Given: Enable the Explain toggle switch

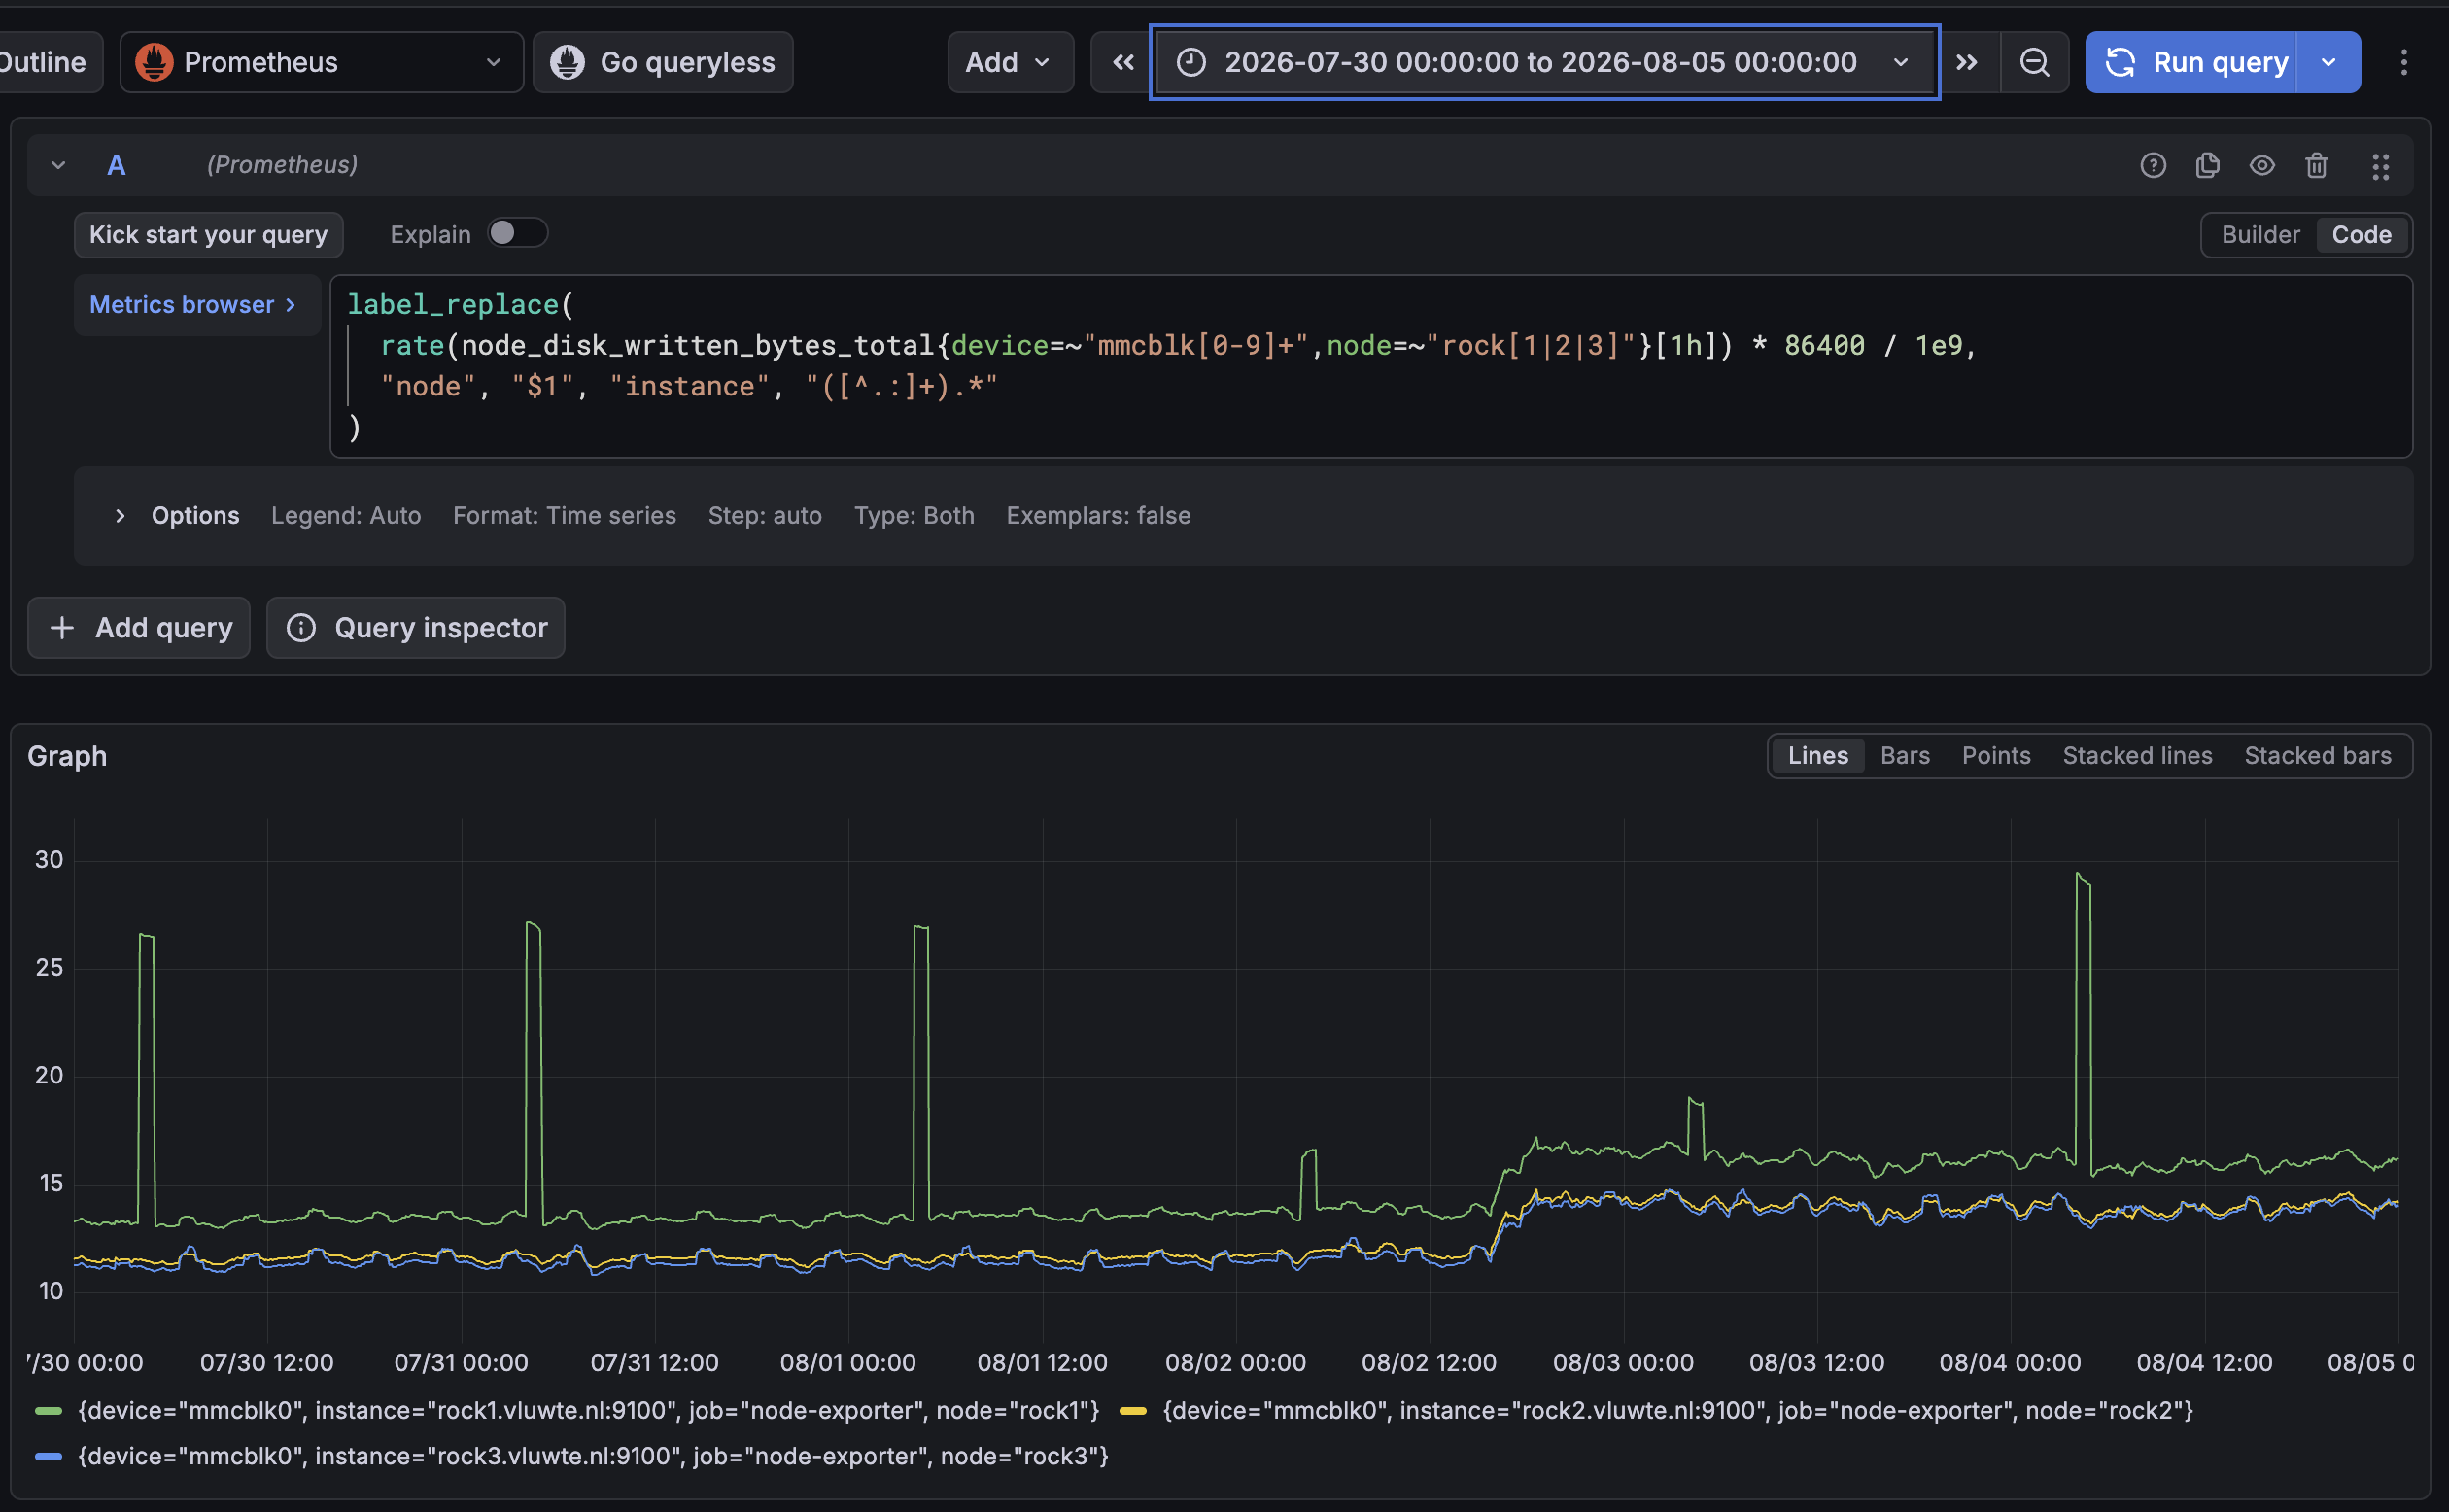Looking at the screenshot, I should [x=517, y=233].
